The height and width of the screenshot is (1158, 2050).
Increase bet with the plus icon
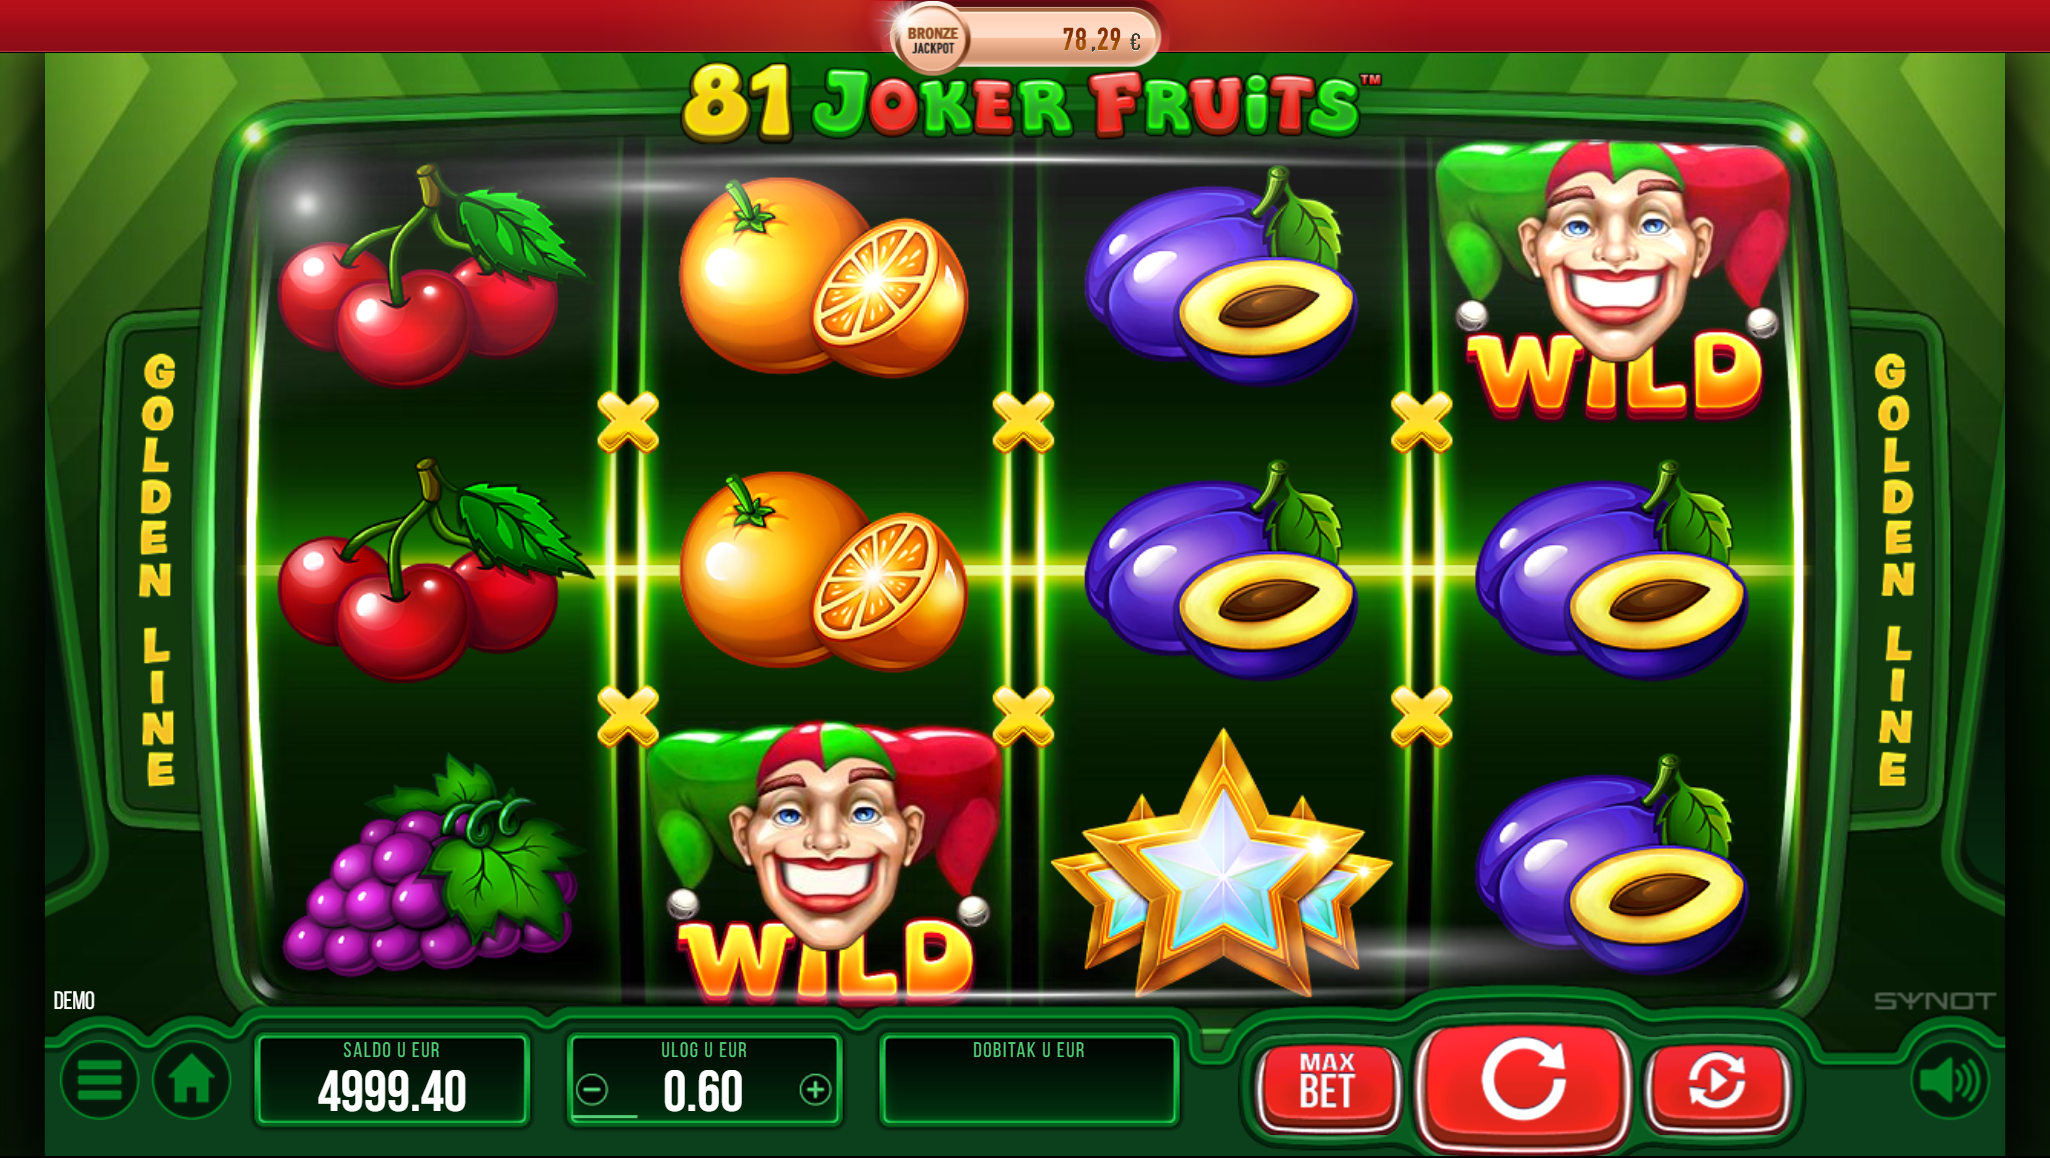tap(815, 1090)
